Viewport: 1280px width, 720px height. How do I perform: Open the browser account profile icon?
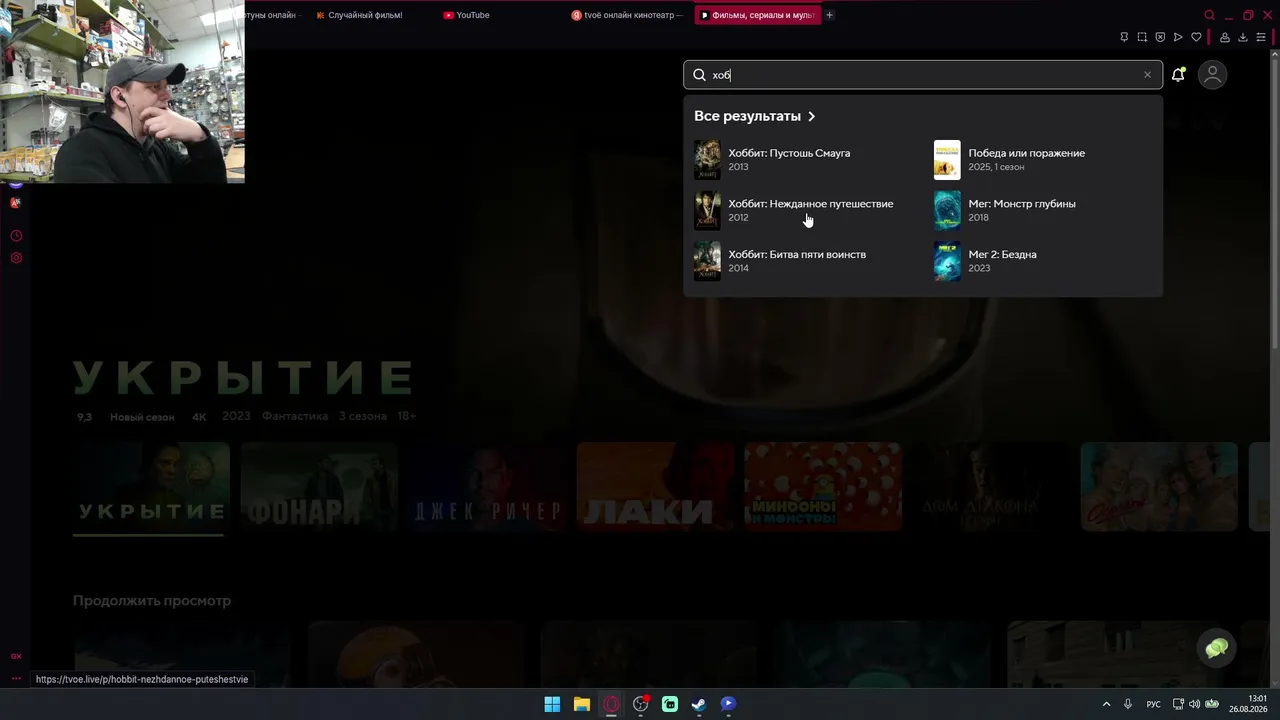pyautogui.click(x=1225, y=37)
